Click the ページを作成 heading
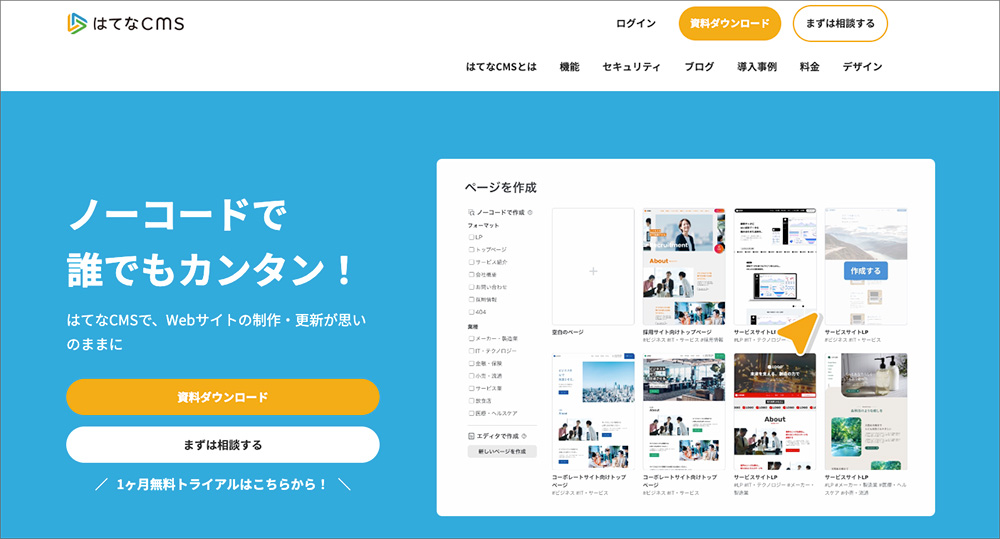Viewport: 1000px width, 539px height. [501, 188]
